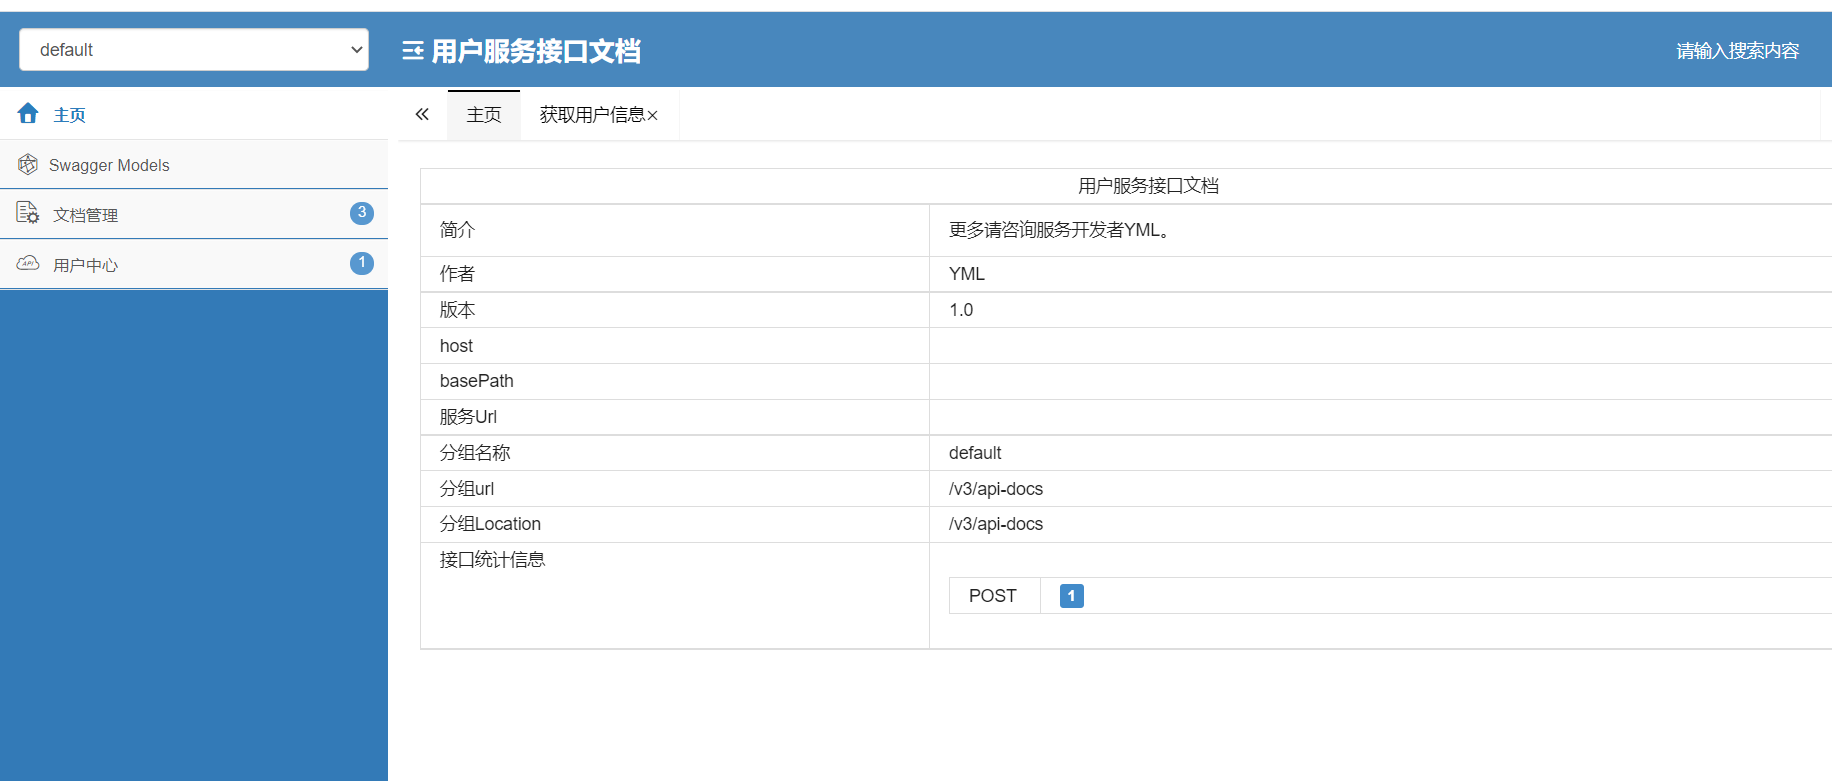Click the 作者 row label

[457, 274]
